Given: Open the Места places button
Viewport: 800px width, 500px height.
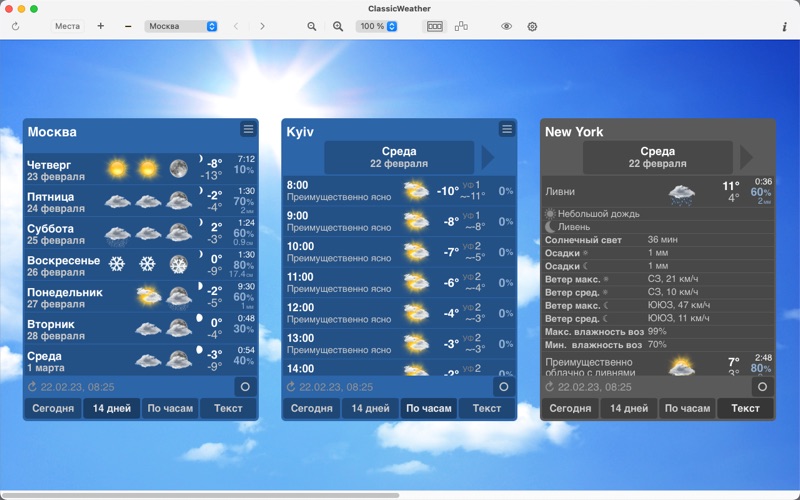Looking at the screenshot, I should click(x=67, y=26).
